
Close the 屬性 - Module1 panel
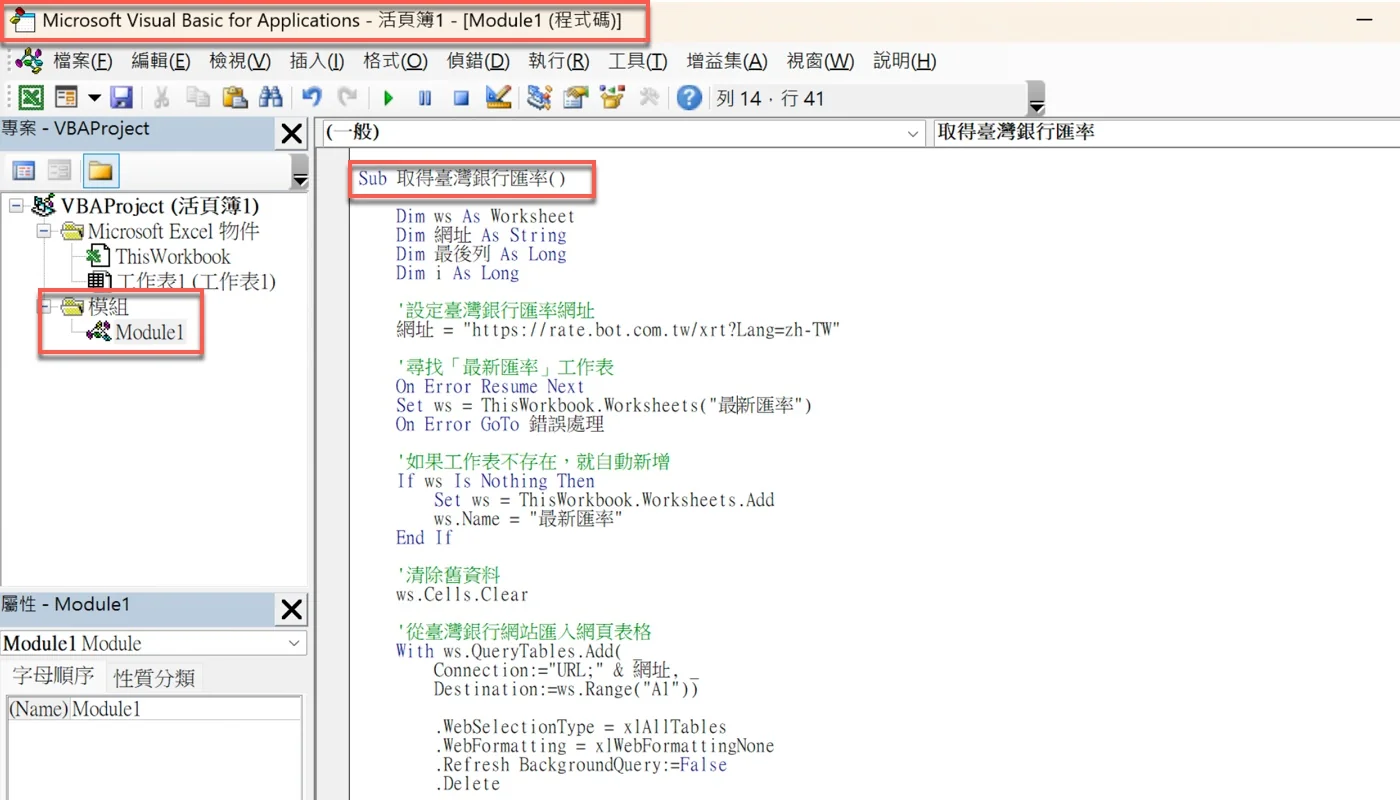(x=291, y=609)
